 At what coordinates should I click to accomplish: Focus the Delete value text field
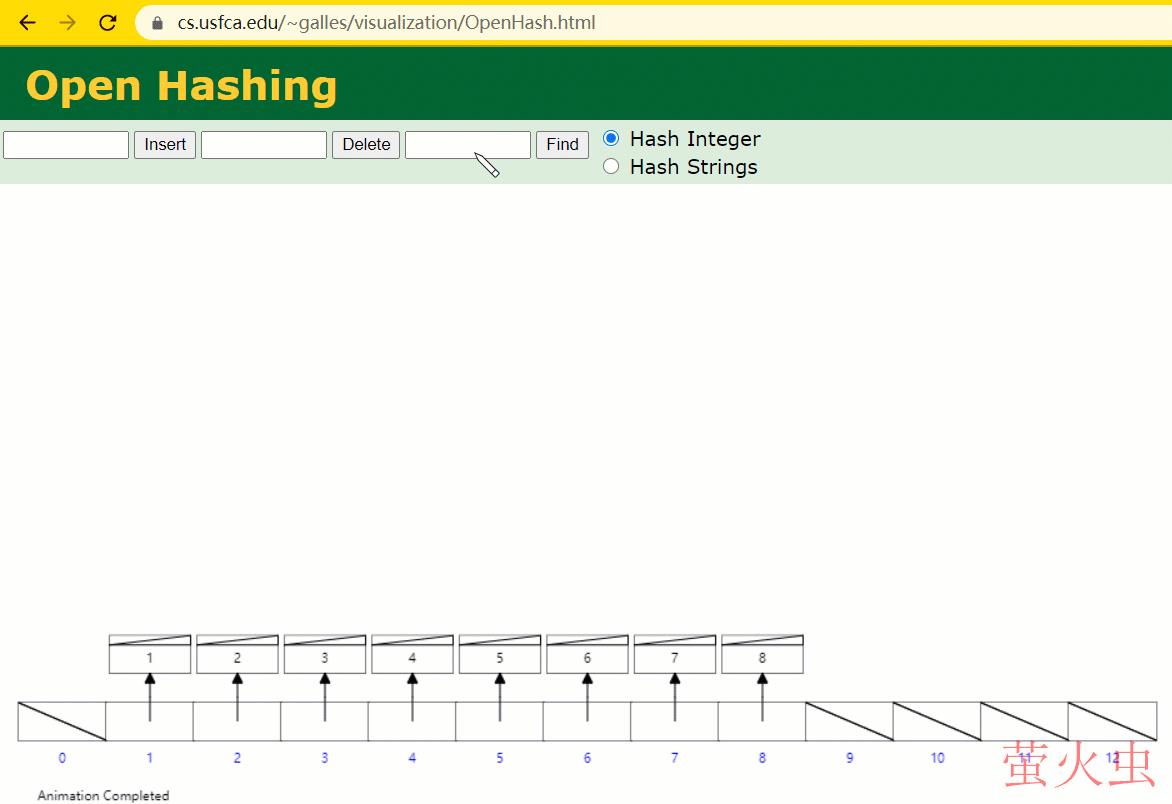point(264,145)
